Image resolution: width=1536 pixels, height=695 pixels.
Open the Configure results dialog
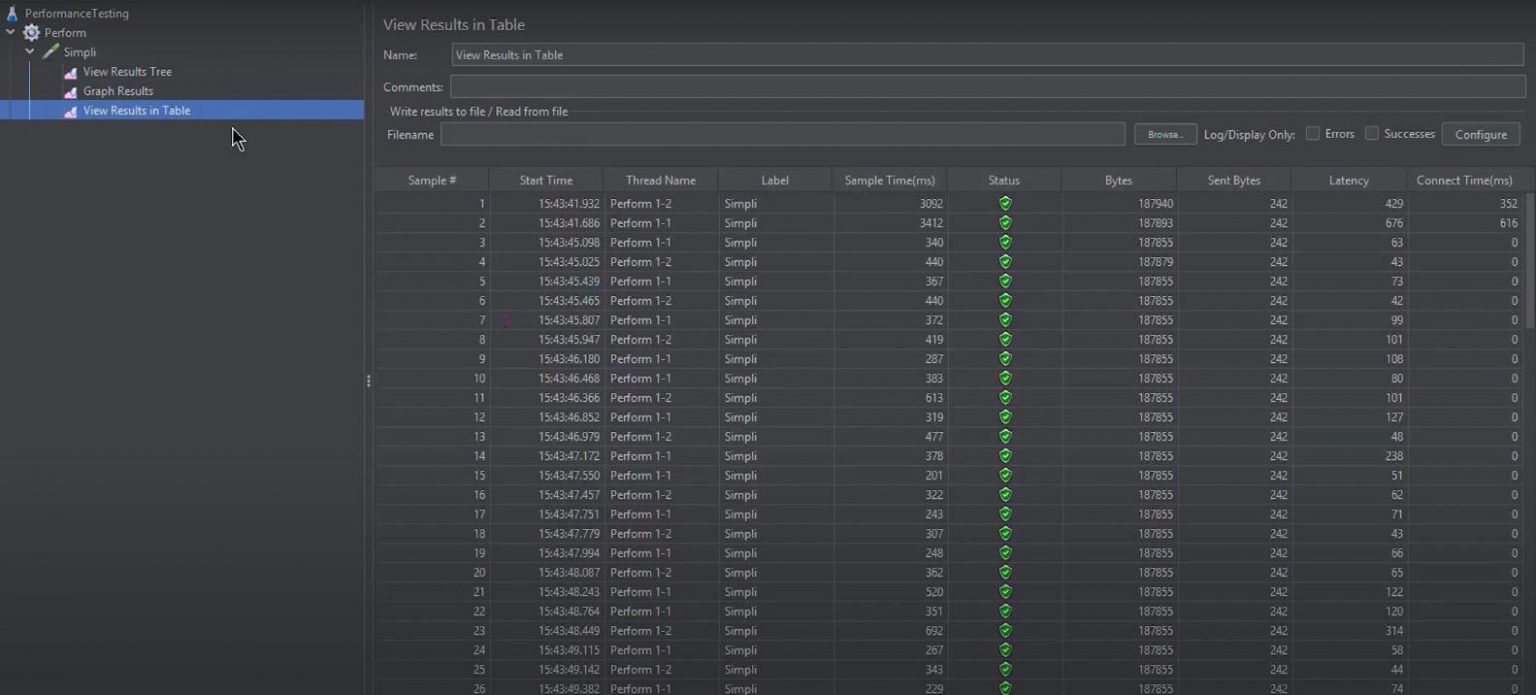[1480, 133]
